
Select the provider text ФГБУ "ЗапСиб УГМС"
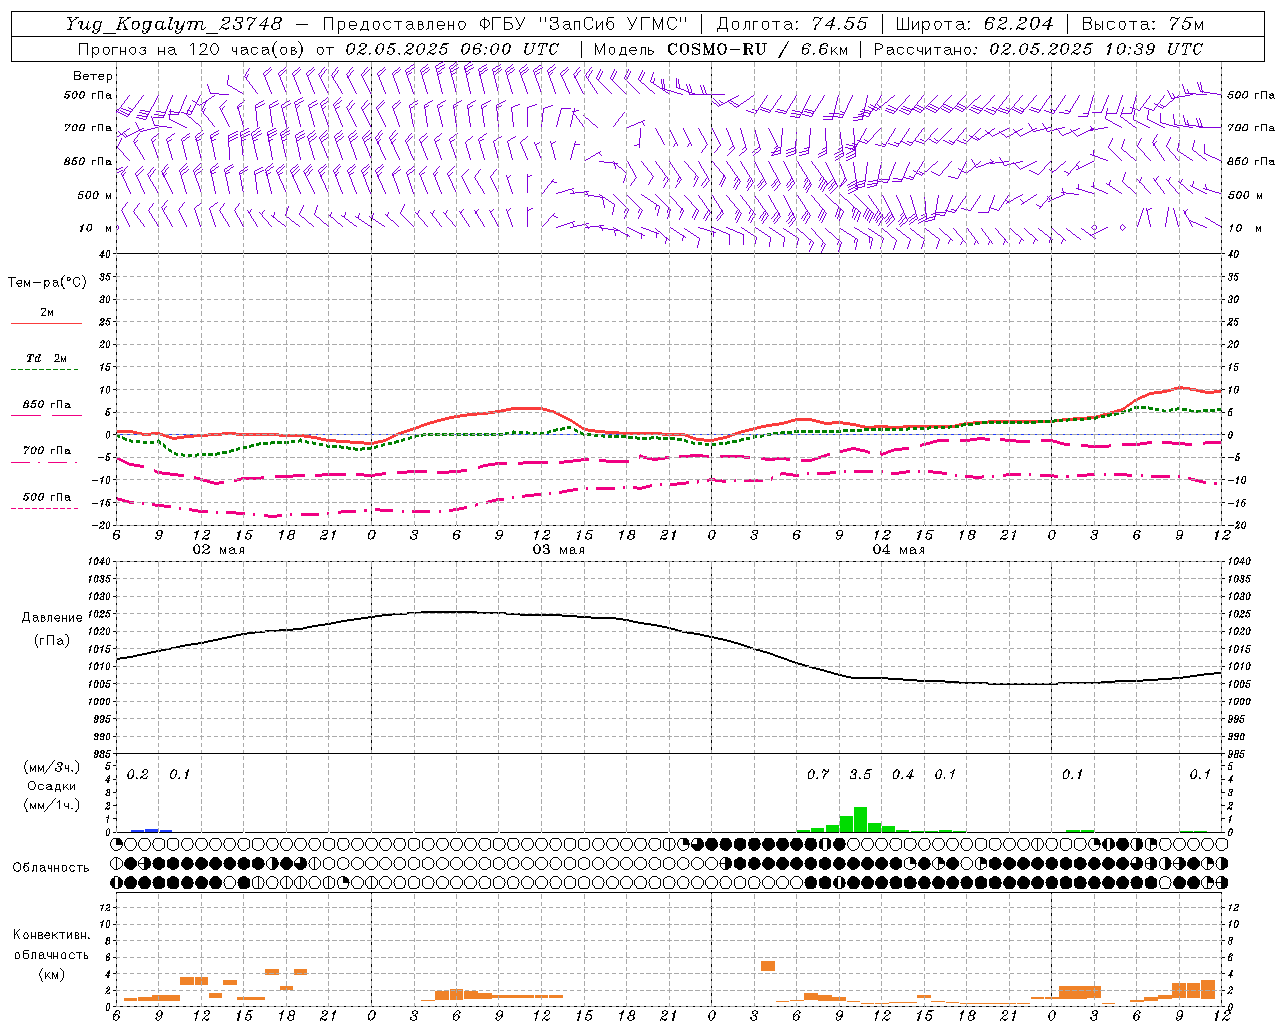pos(583,24)
